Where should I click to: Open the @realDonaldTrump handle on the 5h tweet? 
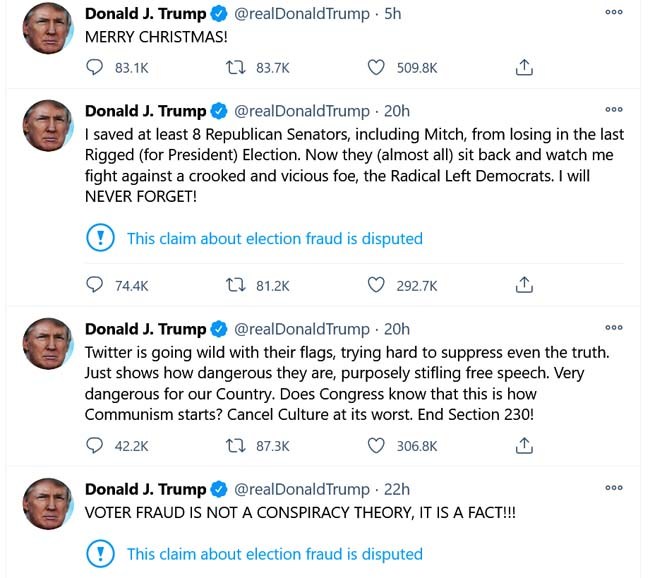(301, 14)
